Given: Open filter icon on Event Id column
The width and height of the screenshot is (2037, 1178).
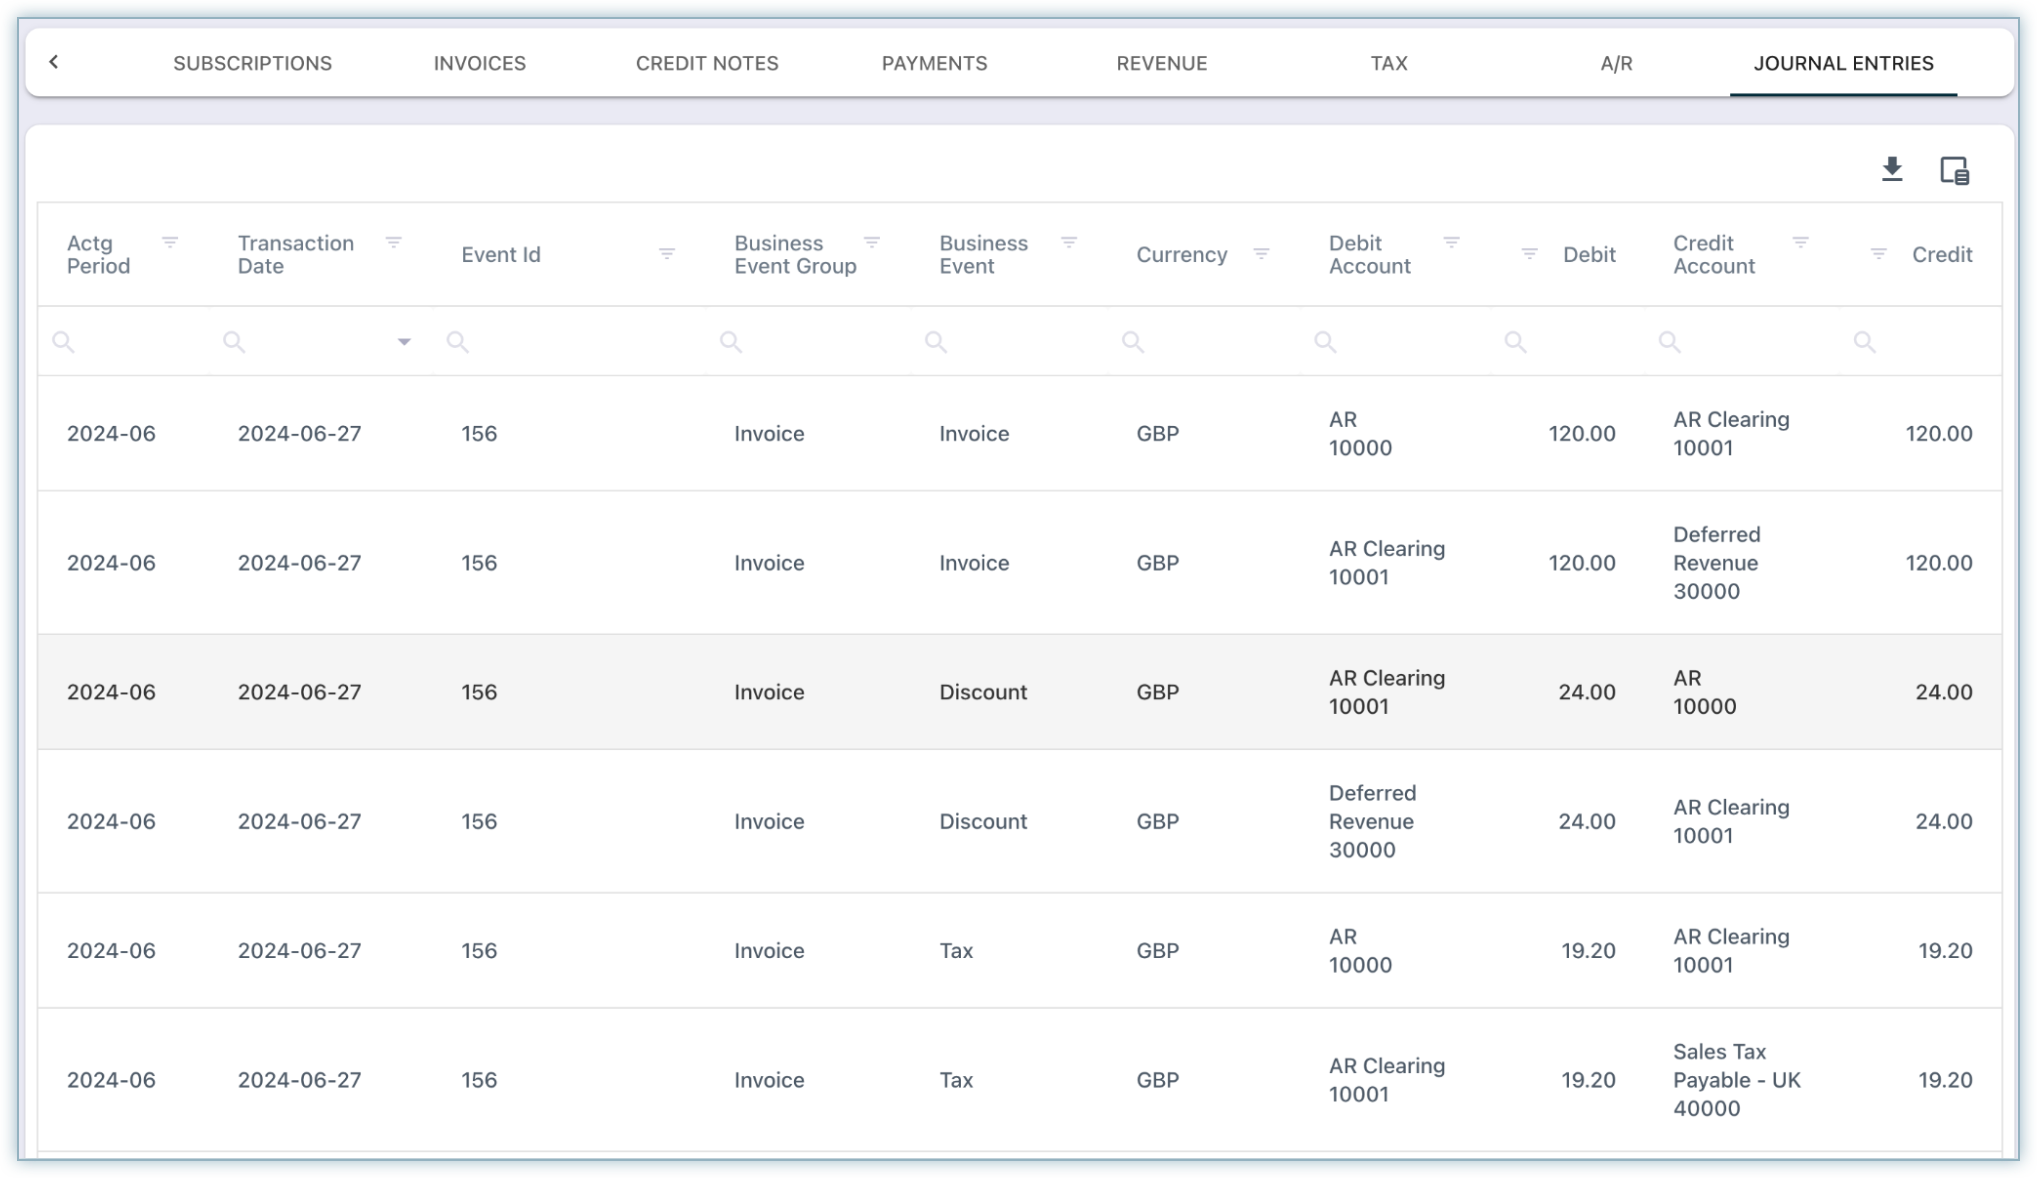Looking at the screenshot, I should tap(667, 254).
